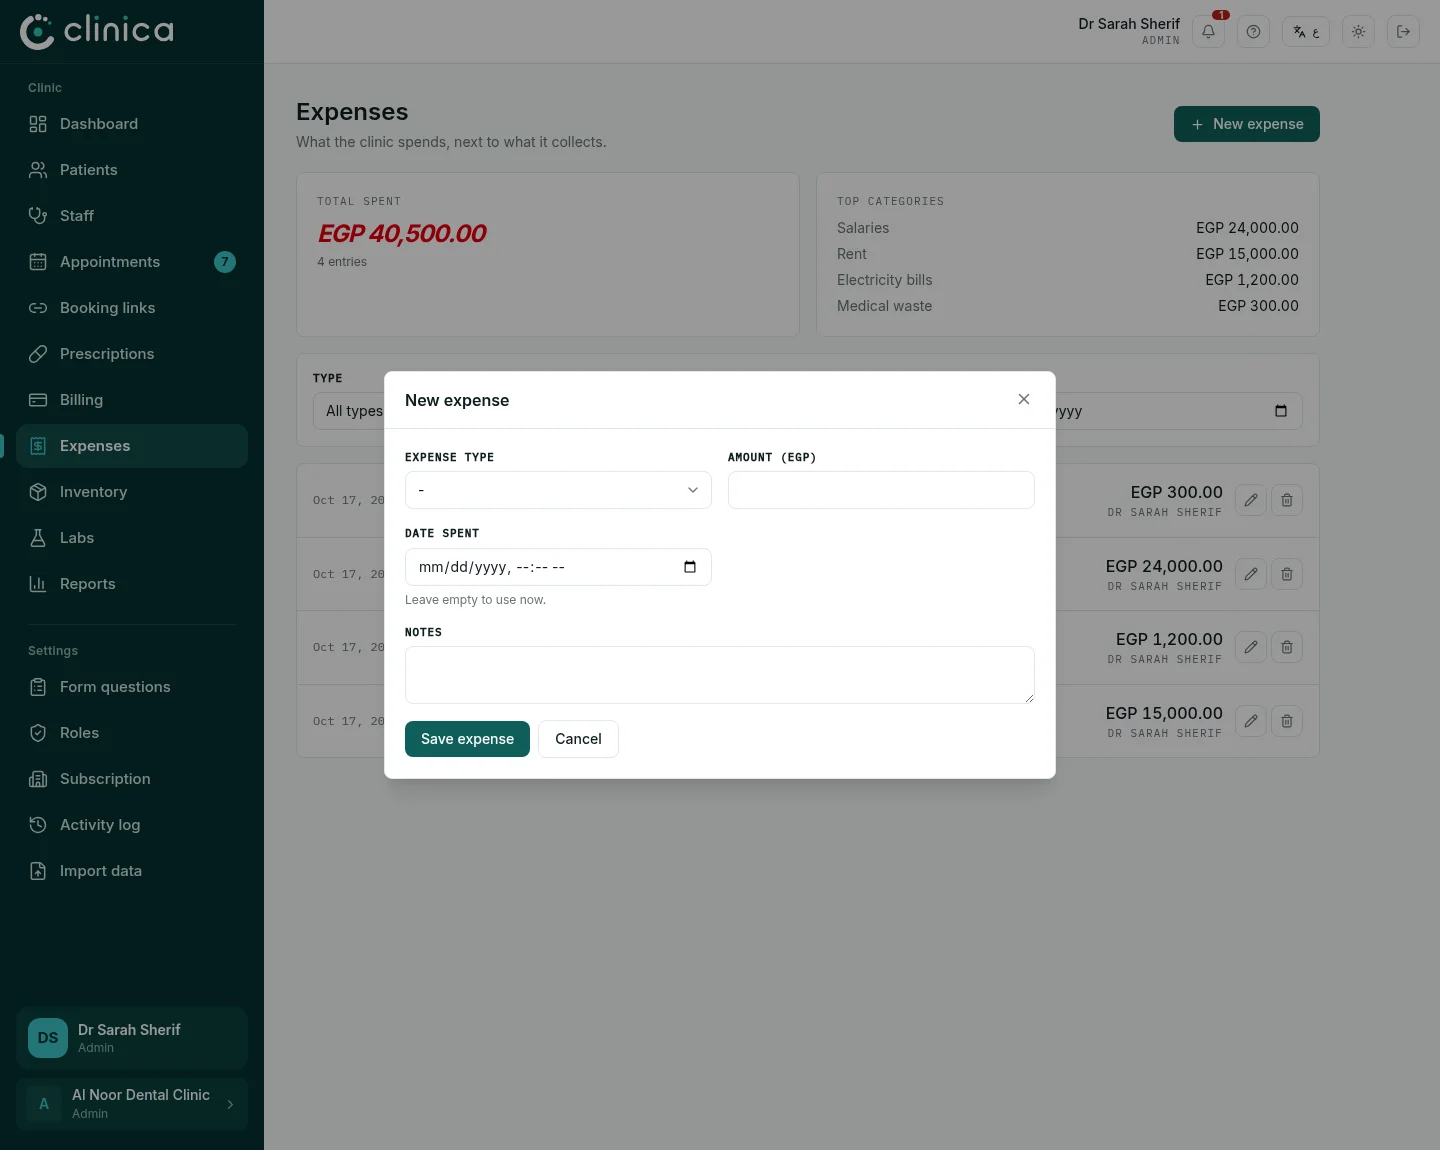Open Import data page
Viewport: 1440px width, 1150px height.
click(132, 871)
